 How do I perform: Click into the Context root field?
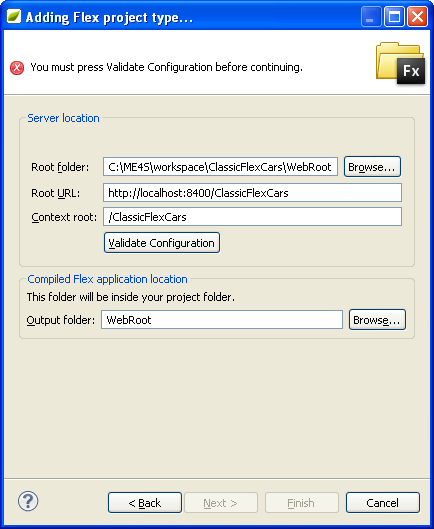pos(252,217)
